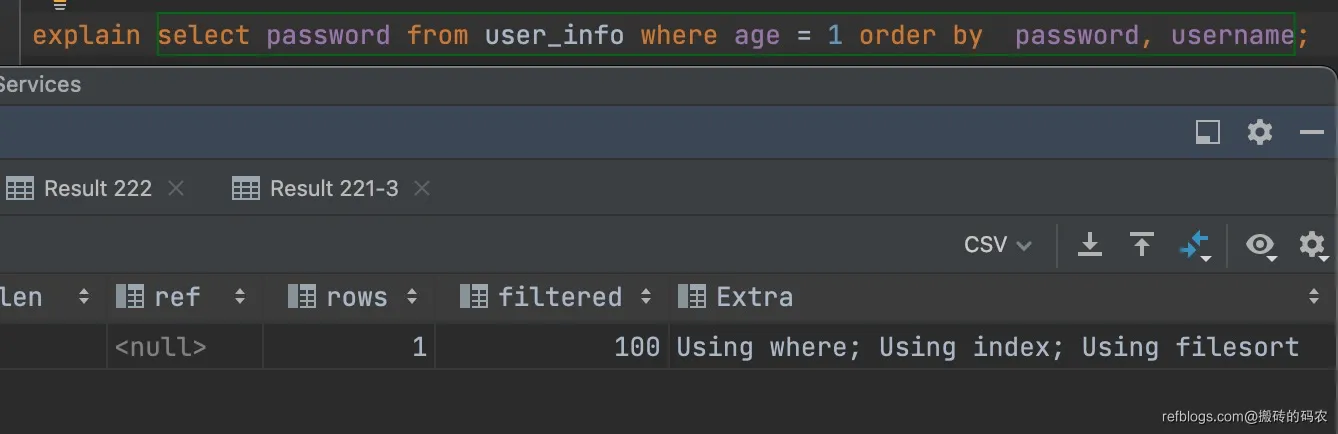This screenshot has width=1338, height=434.
Task: Open the Result 221-3 tab
Action: click(x=333, y=188)
